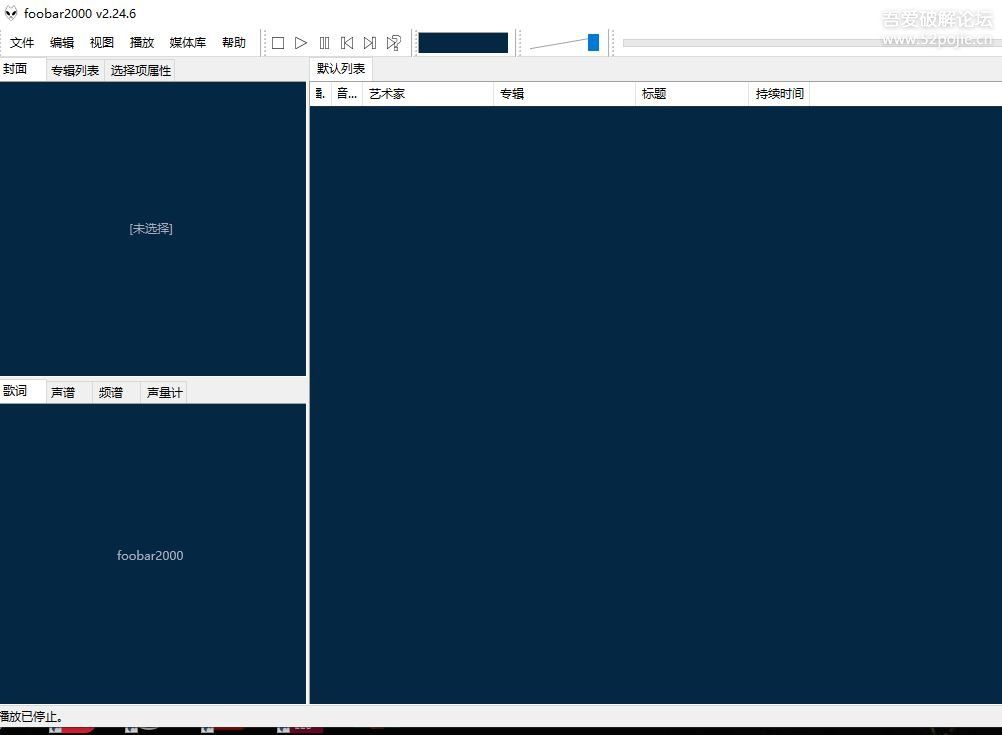Switch to the 选择项属性 tab
The height and width of the screenshot is (735, 1002).
(141, 70)
